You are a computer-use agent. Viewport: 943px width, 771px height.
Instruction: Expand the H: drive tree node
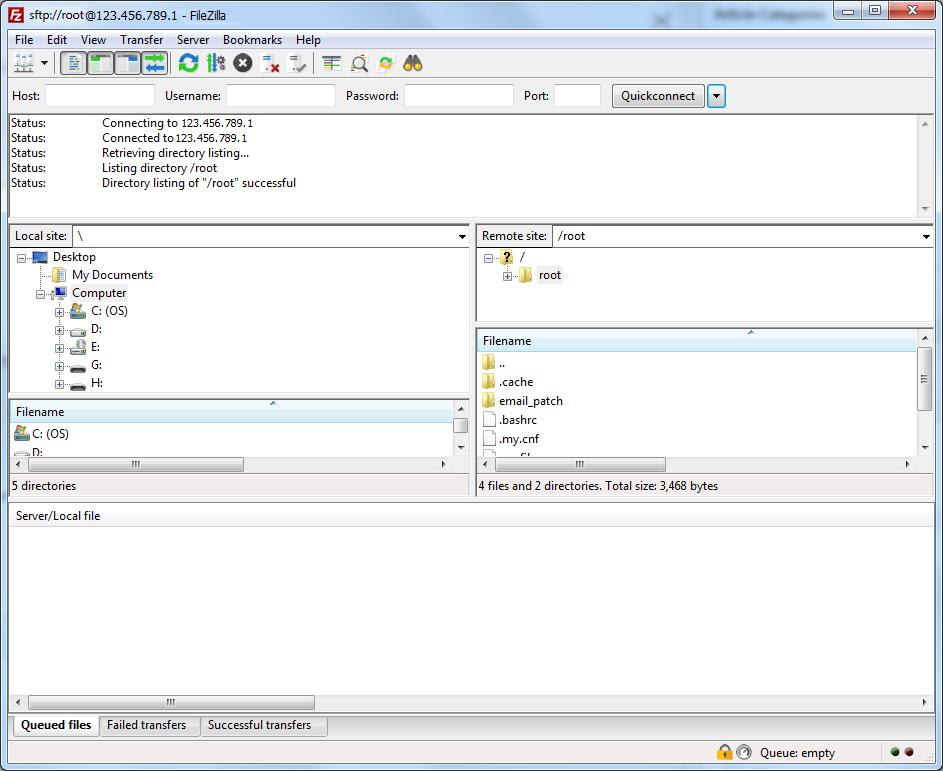click(59, 384)
